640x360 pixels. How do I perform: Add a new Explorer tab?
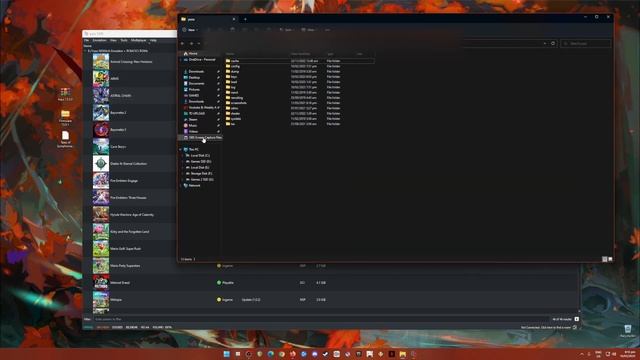(245, 19)
